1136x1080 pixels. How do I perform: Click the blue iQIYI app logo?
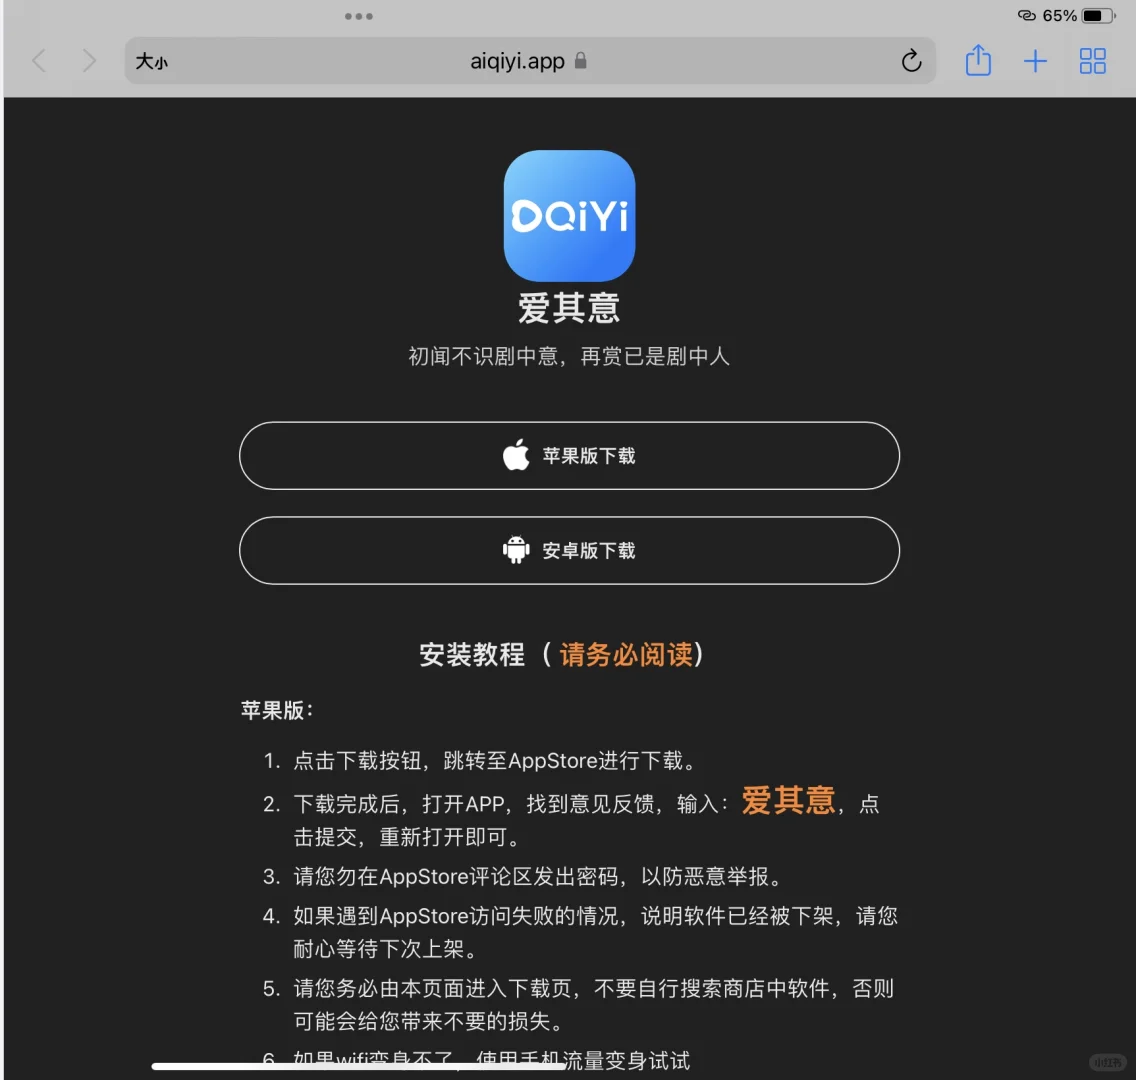(569, 216)
